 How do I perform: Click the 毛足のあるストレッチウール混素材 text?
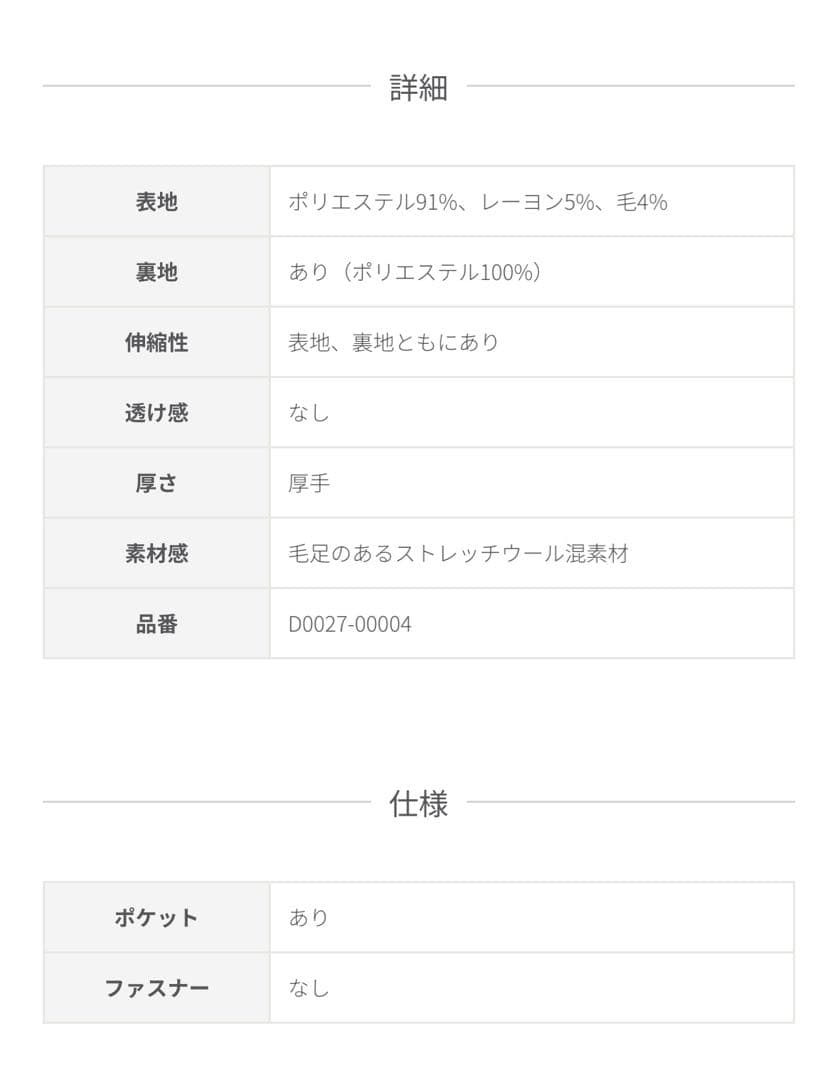458,554
